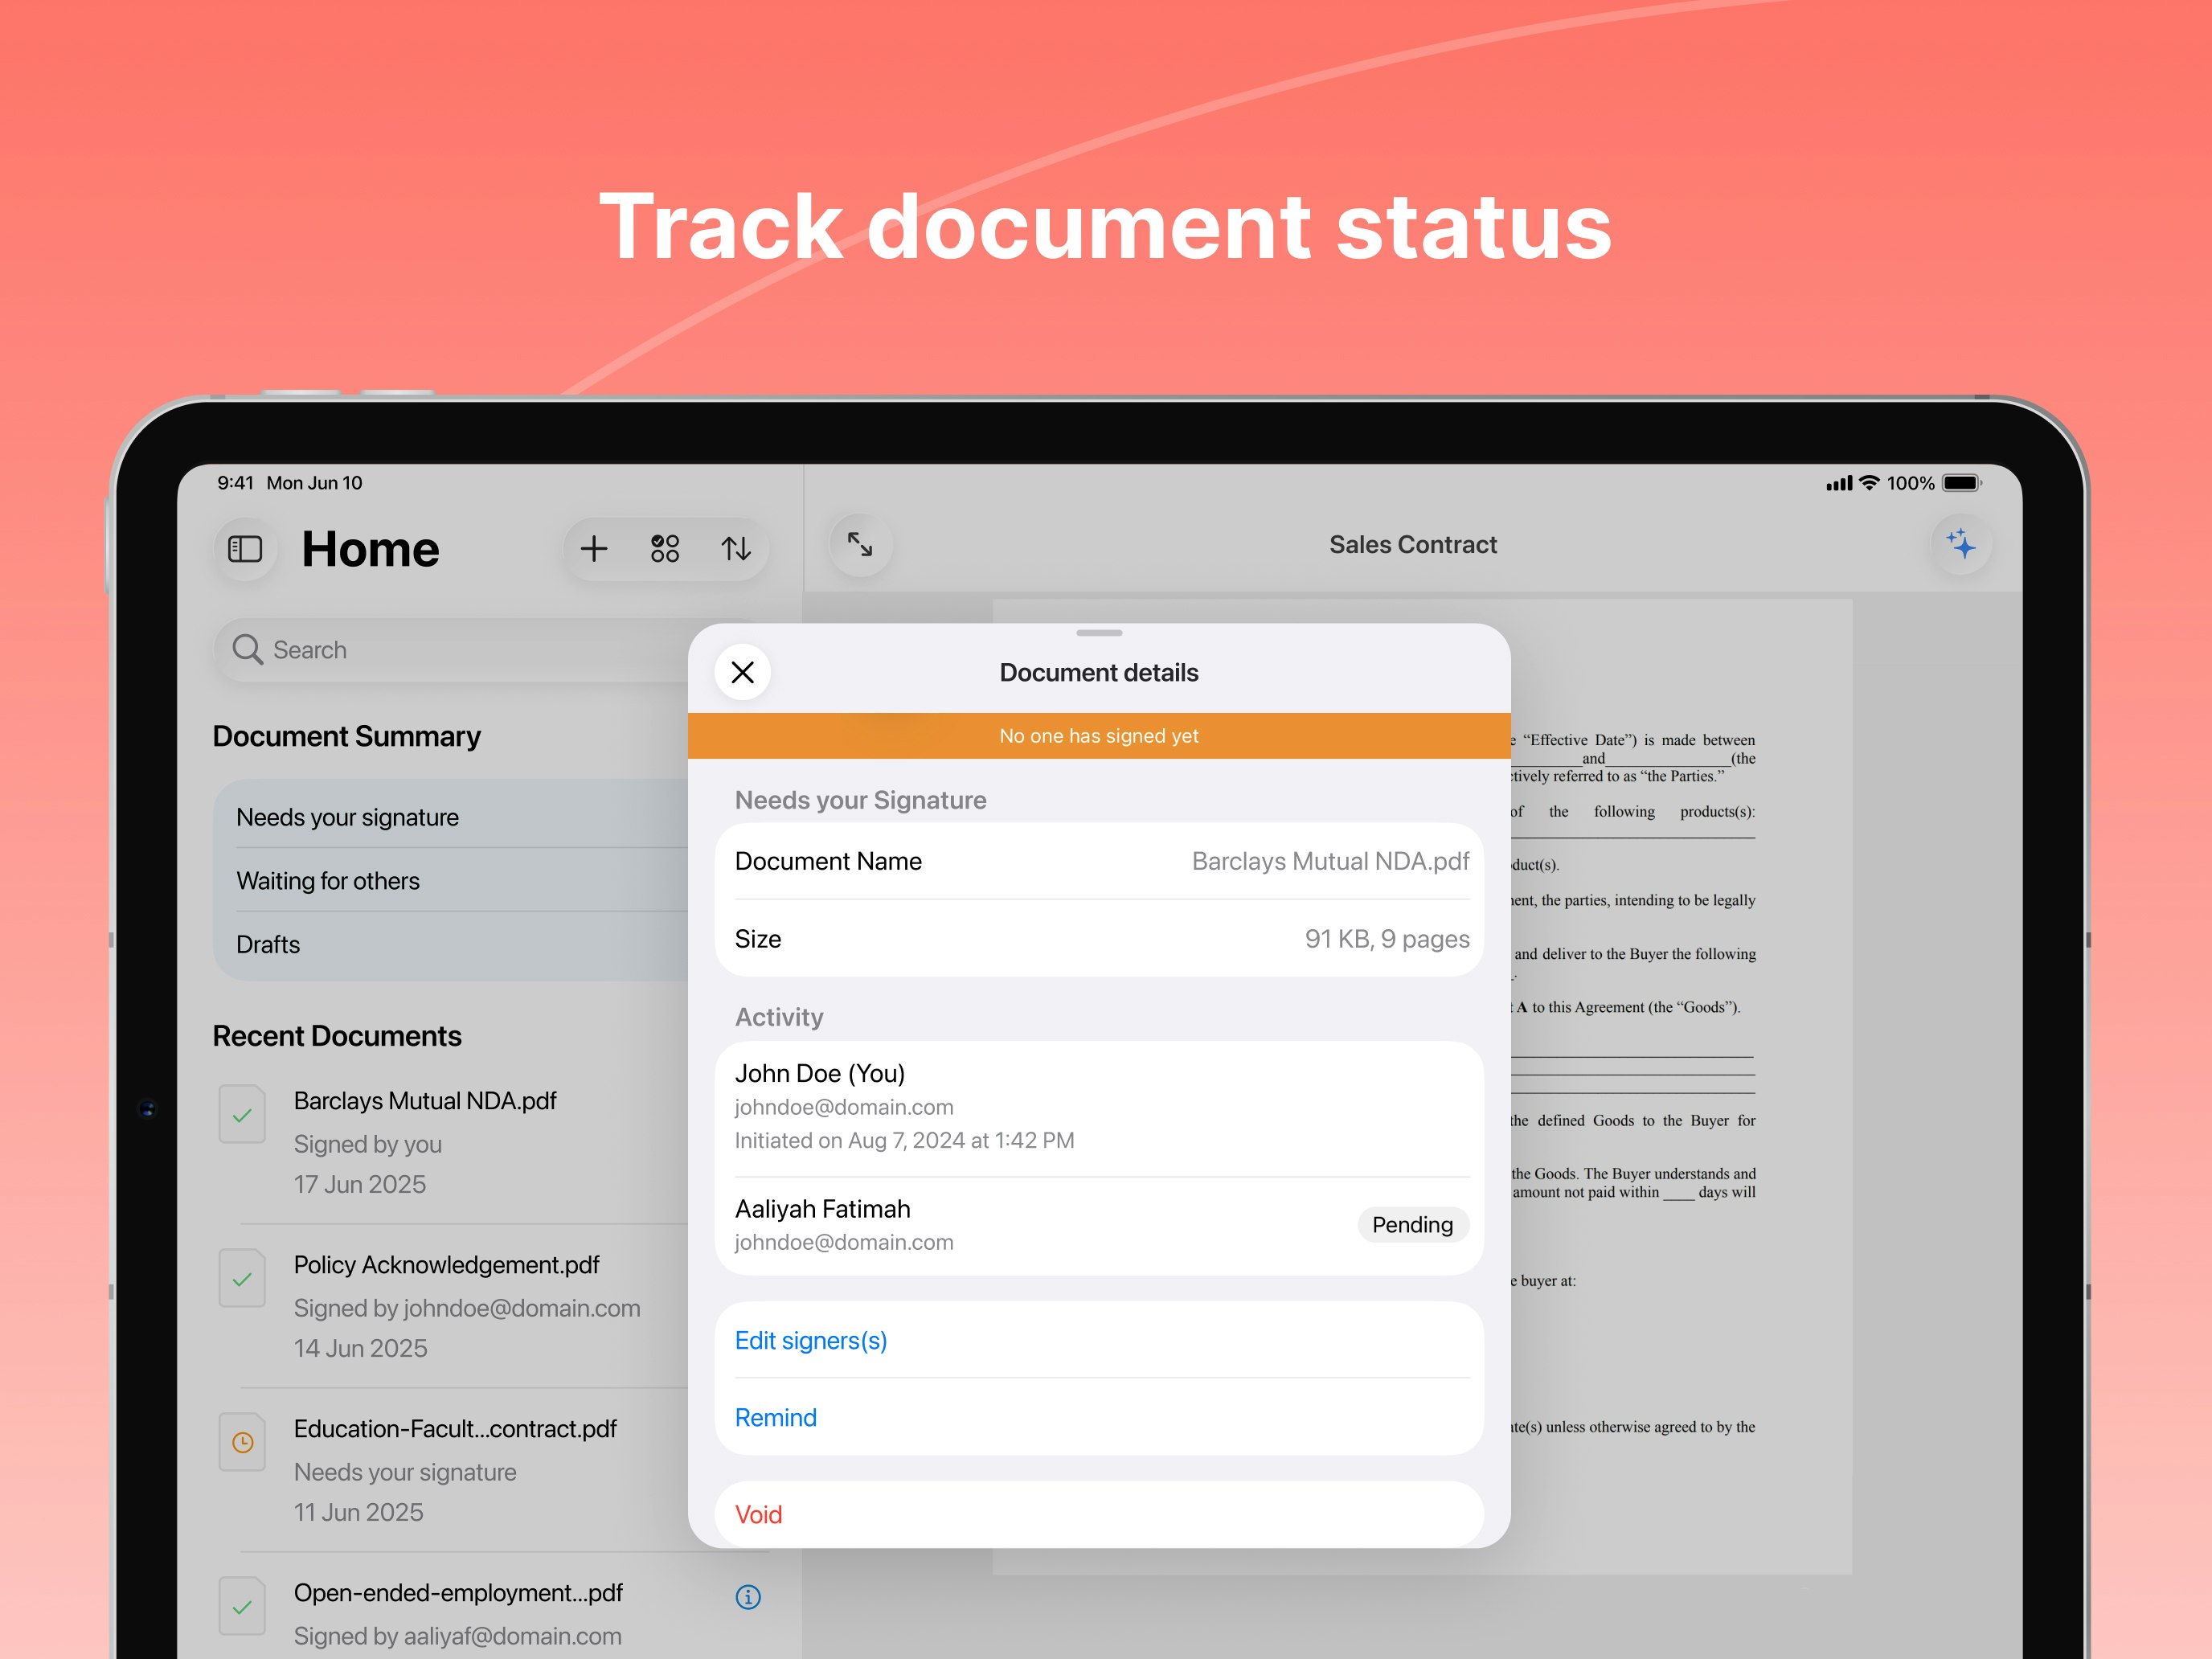Tap the pending clock icon on Education-Facult...contract.pdf
Image resolution: width=2212 pixels, height=1659 pixels.
pyautogui.click(x=242, y=1442)
